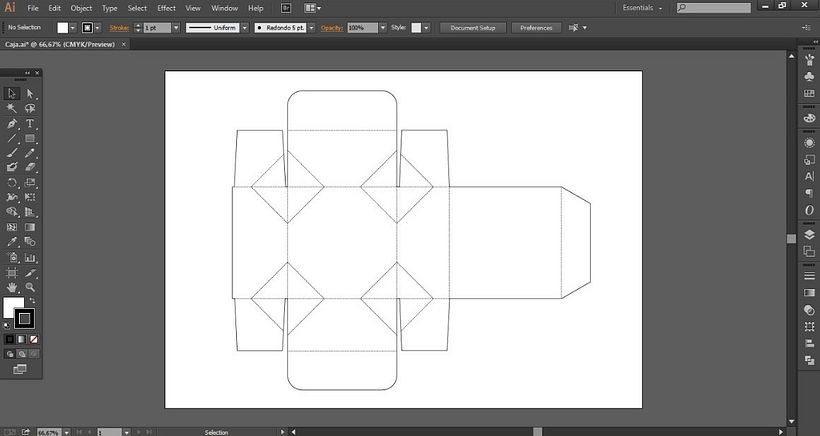Reset to default fill and stroke
The height and width of the screenshot is (436, 820).
[x=7, y=324]
